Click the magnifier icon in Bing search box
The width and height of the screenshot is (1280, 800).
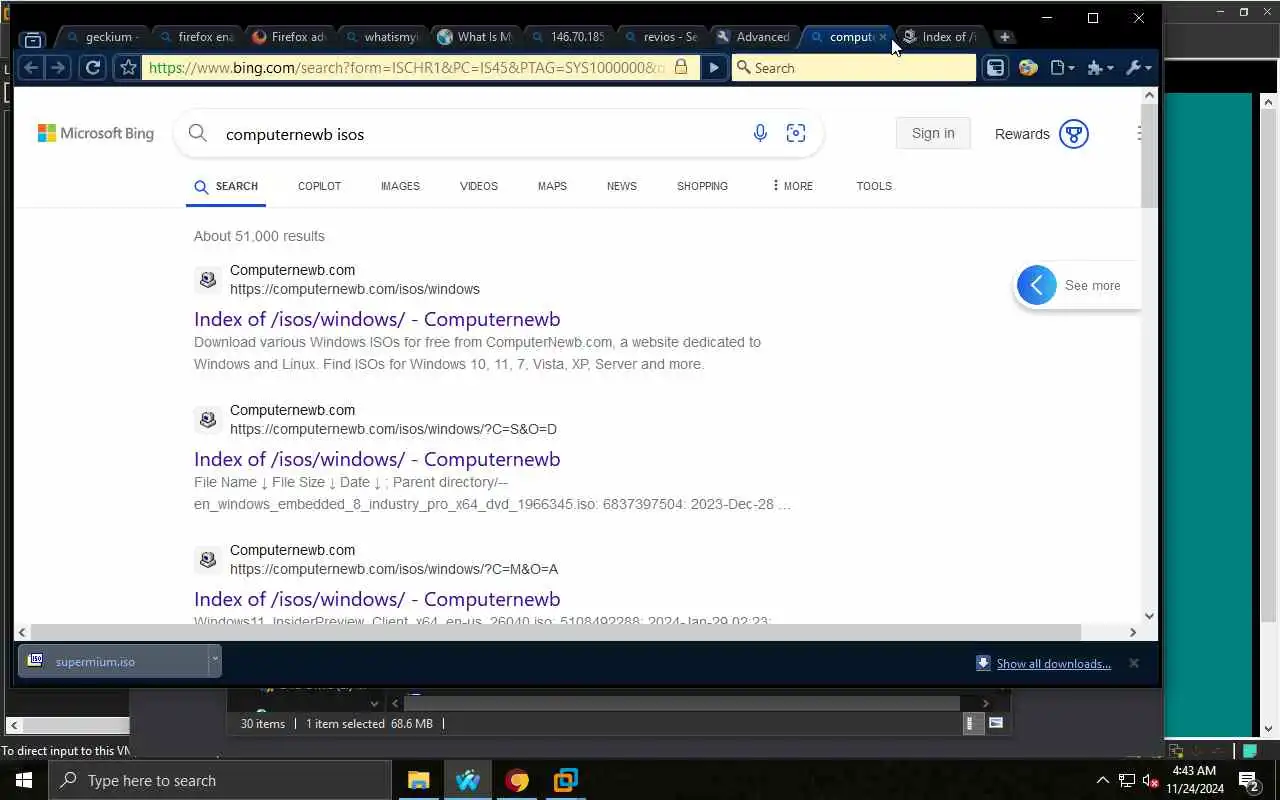pos(198,134)
